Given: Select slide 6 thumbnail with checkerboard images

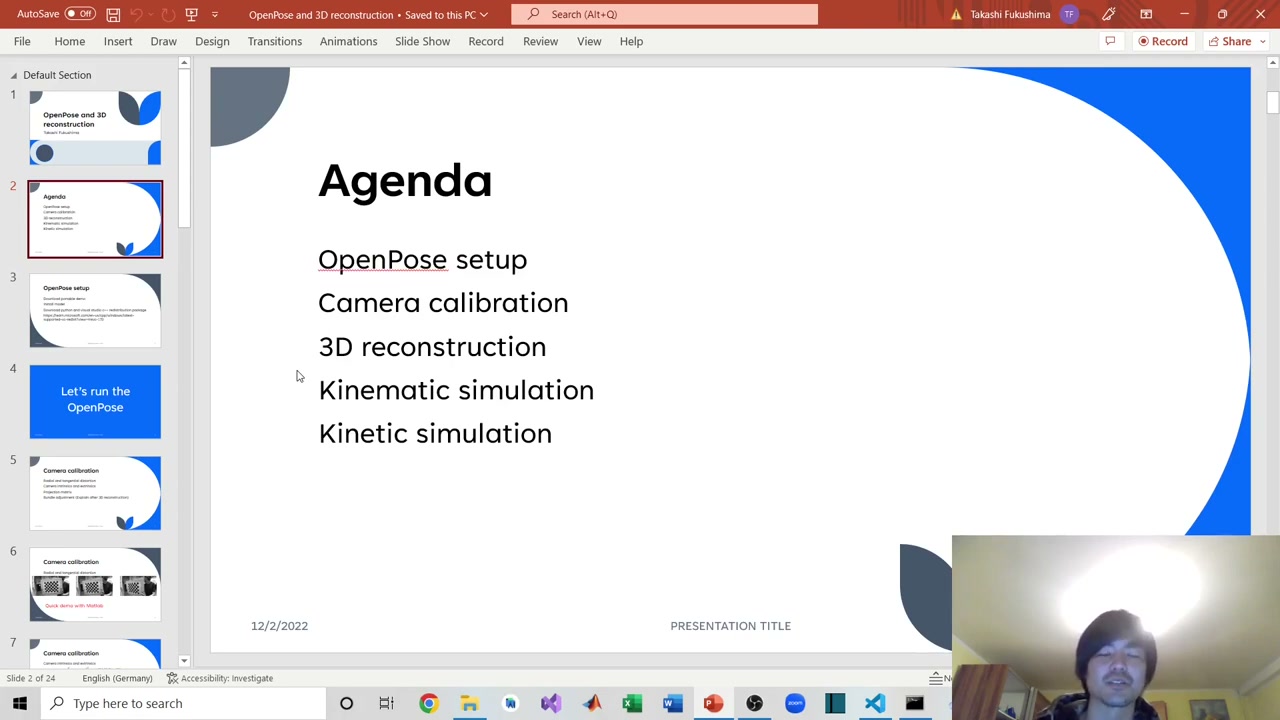Looking at the screenshot, I should (95, 585).
